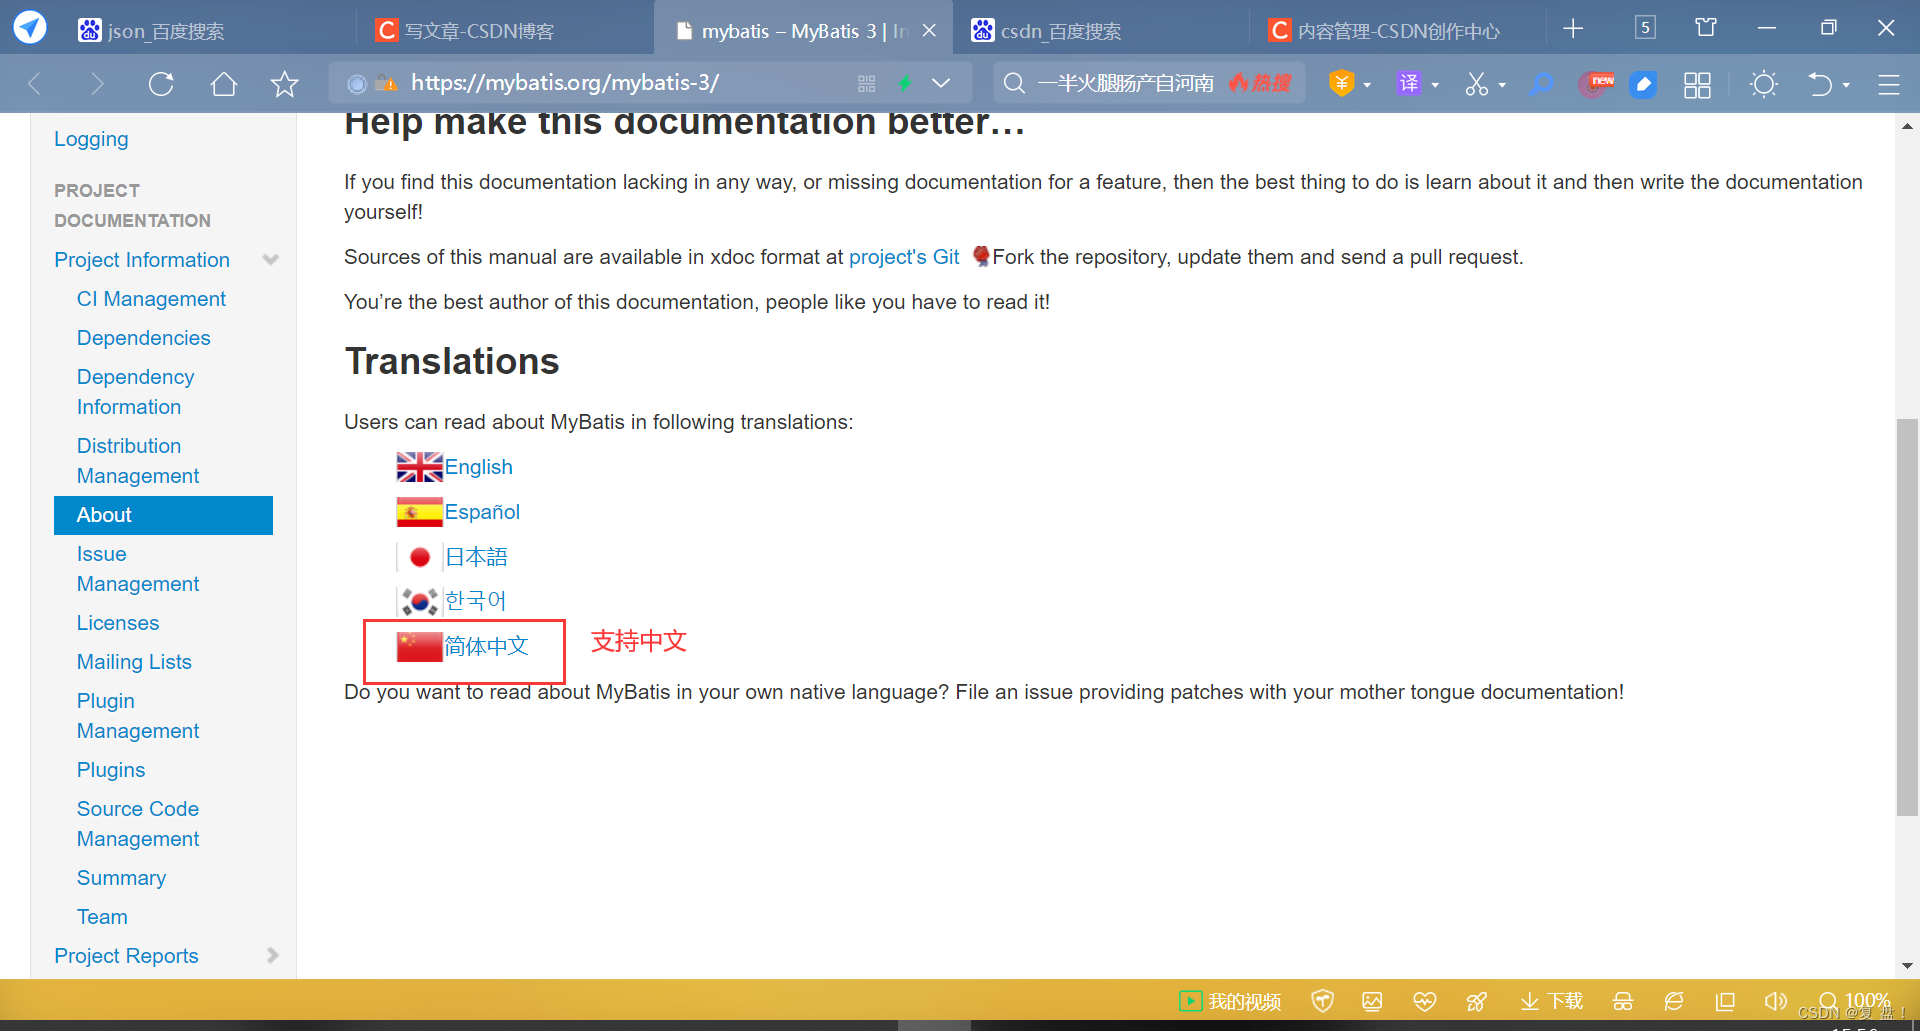
Task: Open Issue Management in sidebar
Action: point(138,569)
